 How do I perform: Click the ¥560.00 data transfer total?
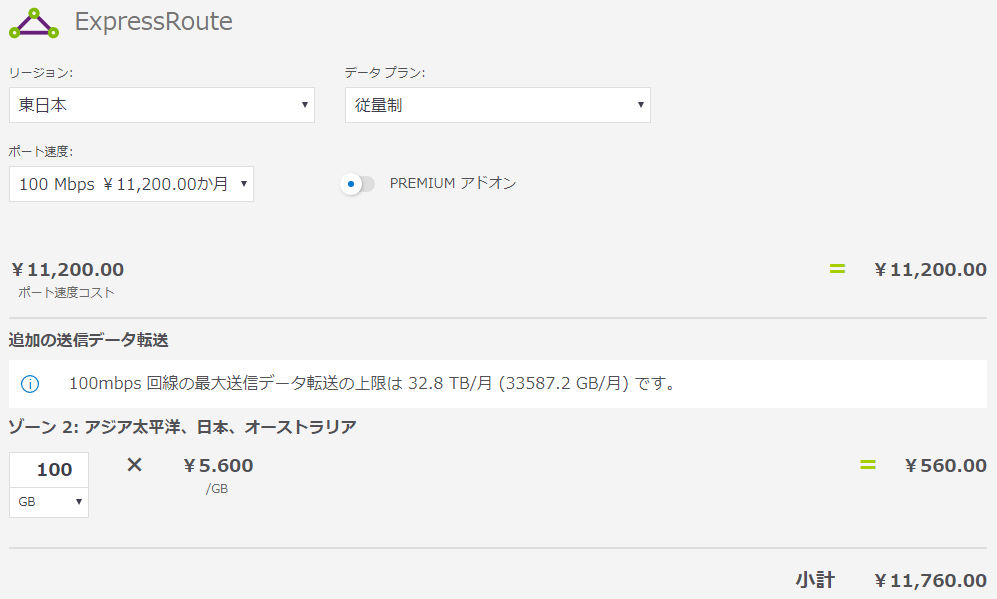[945, 466]
